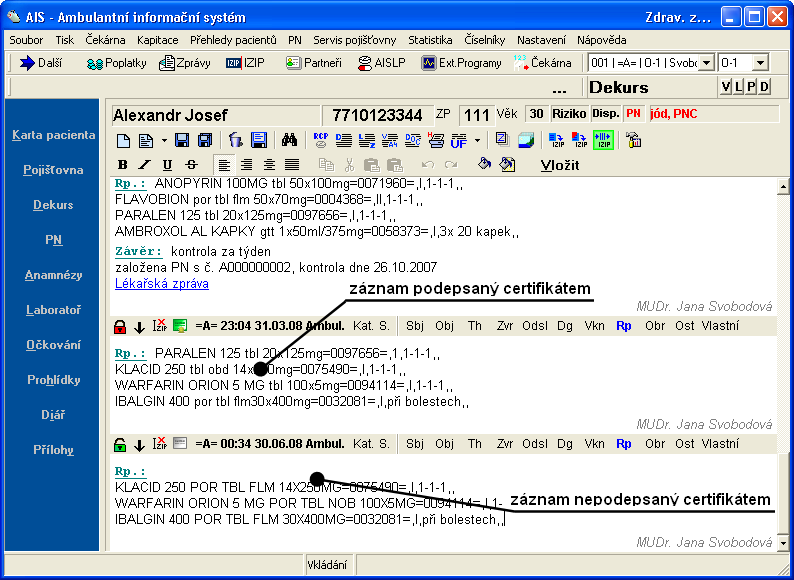Click the binoculars search icon
The width and height of the screenshot is (794, 580).
[289, 141]
